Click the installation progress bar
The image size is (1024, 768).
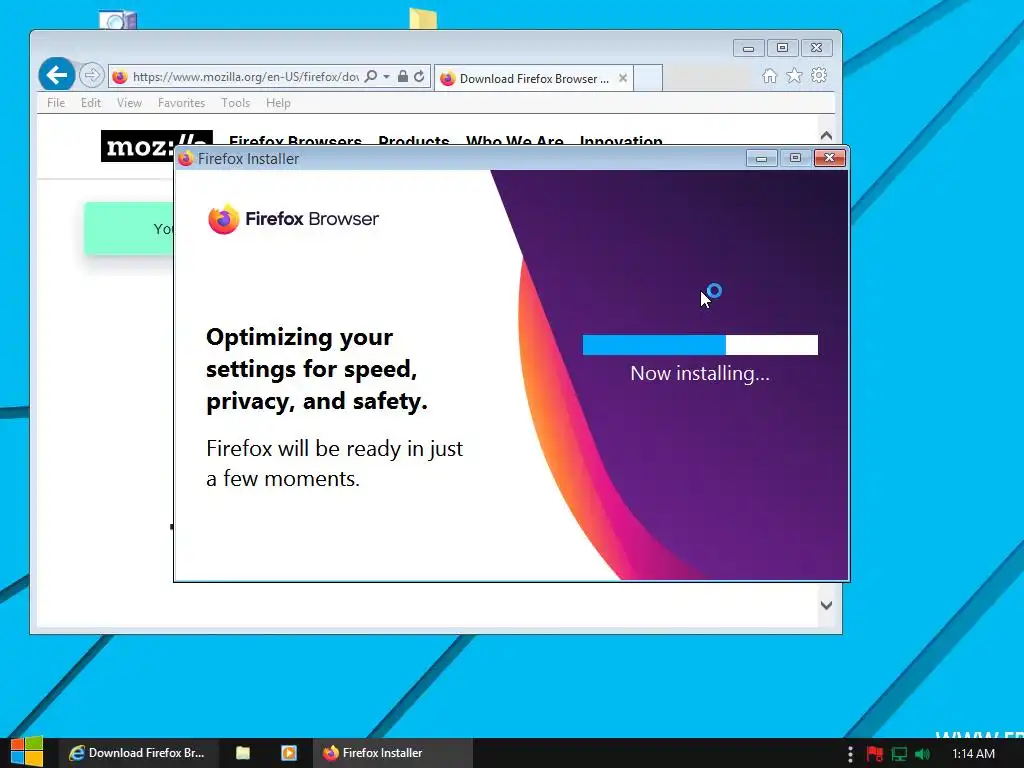(x=700, y=345)
